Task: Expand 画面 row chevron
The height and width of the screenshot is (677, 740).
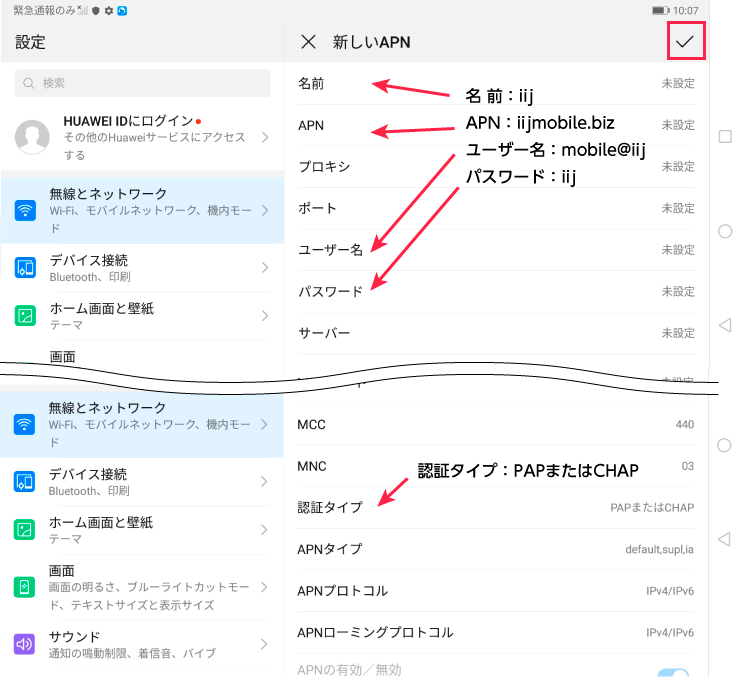Action: tap(264, 587)
